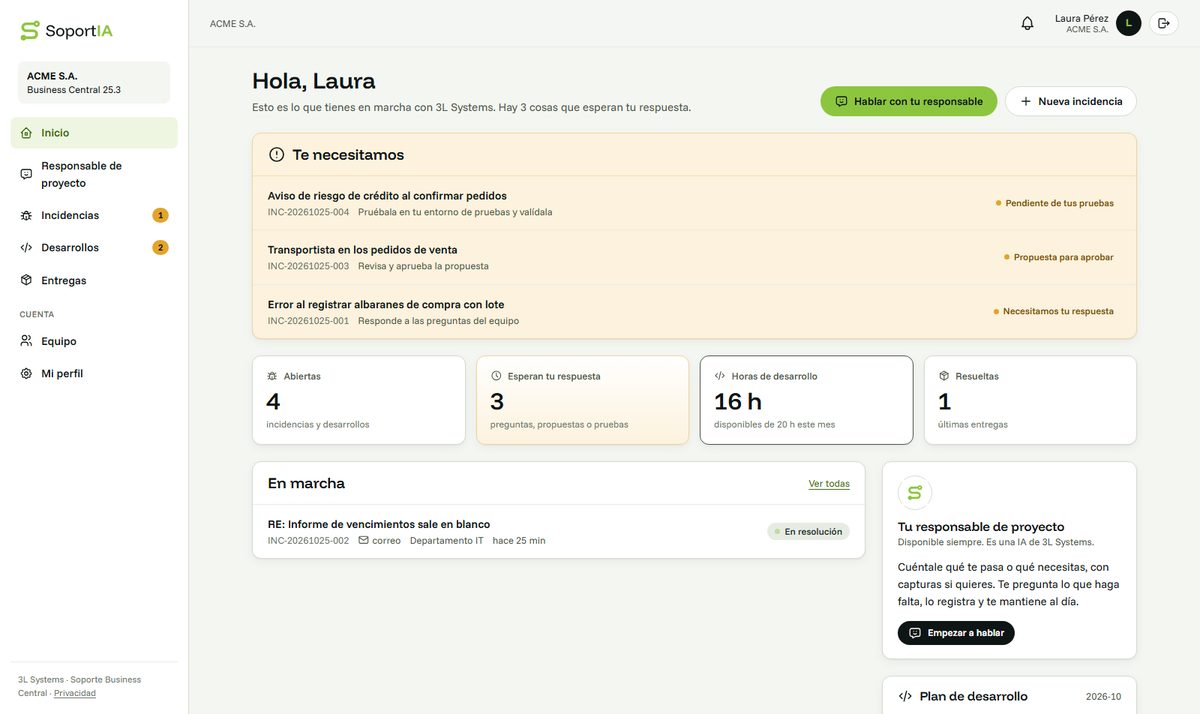Click the hace 25 min timestamp
This screenshot has height=714, width=1200.
[519, 541]
